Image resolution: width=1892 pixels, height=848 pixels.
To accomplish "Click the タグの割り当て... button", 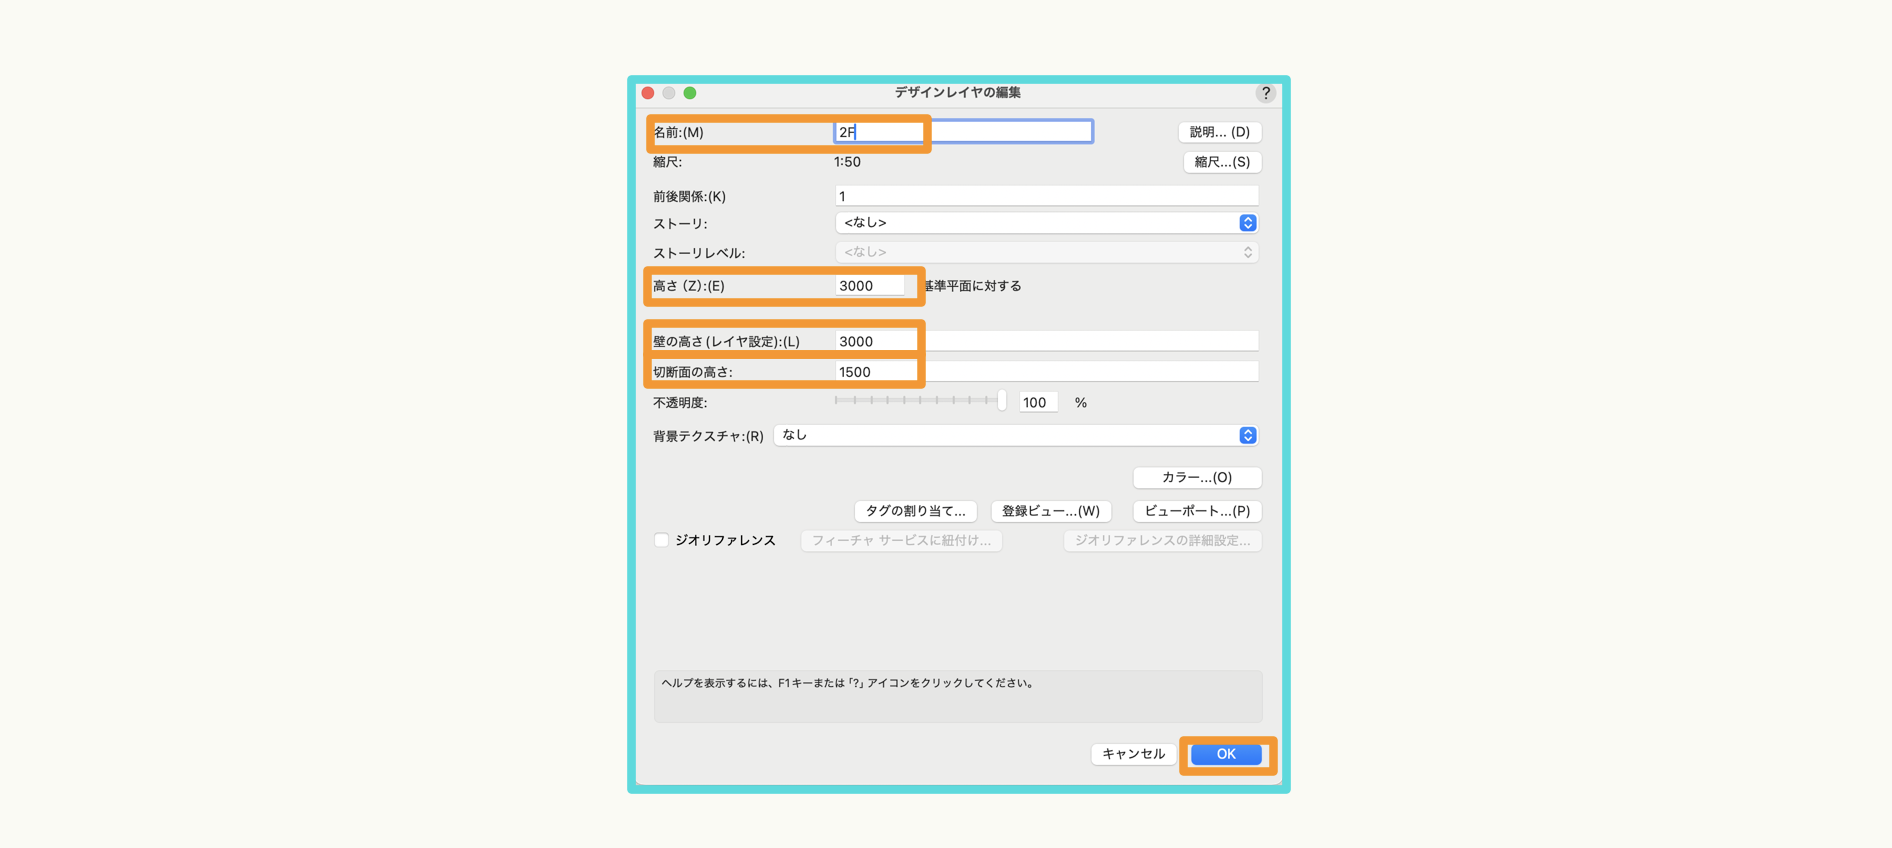I will (915, 511).
